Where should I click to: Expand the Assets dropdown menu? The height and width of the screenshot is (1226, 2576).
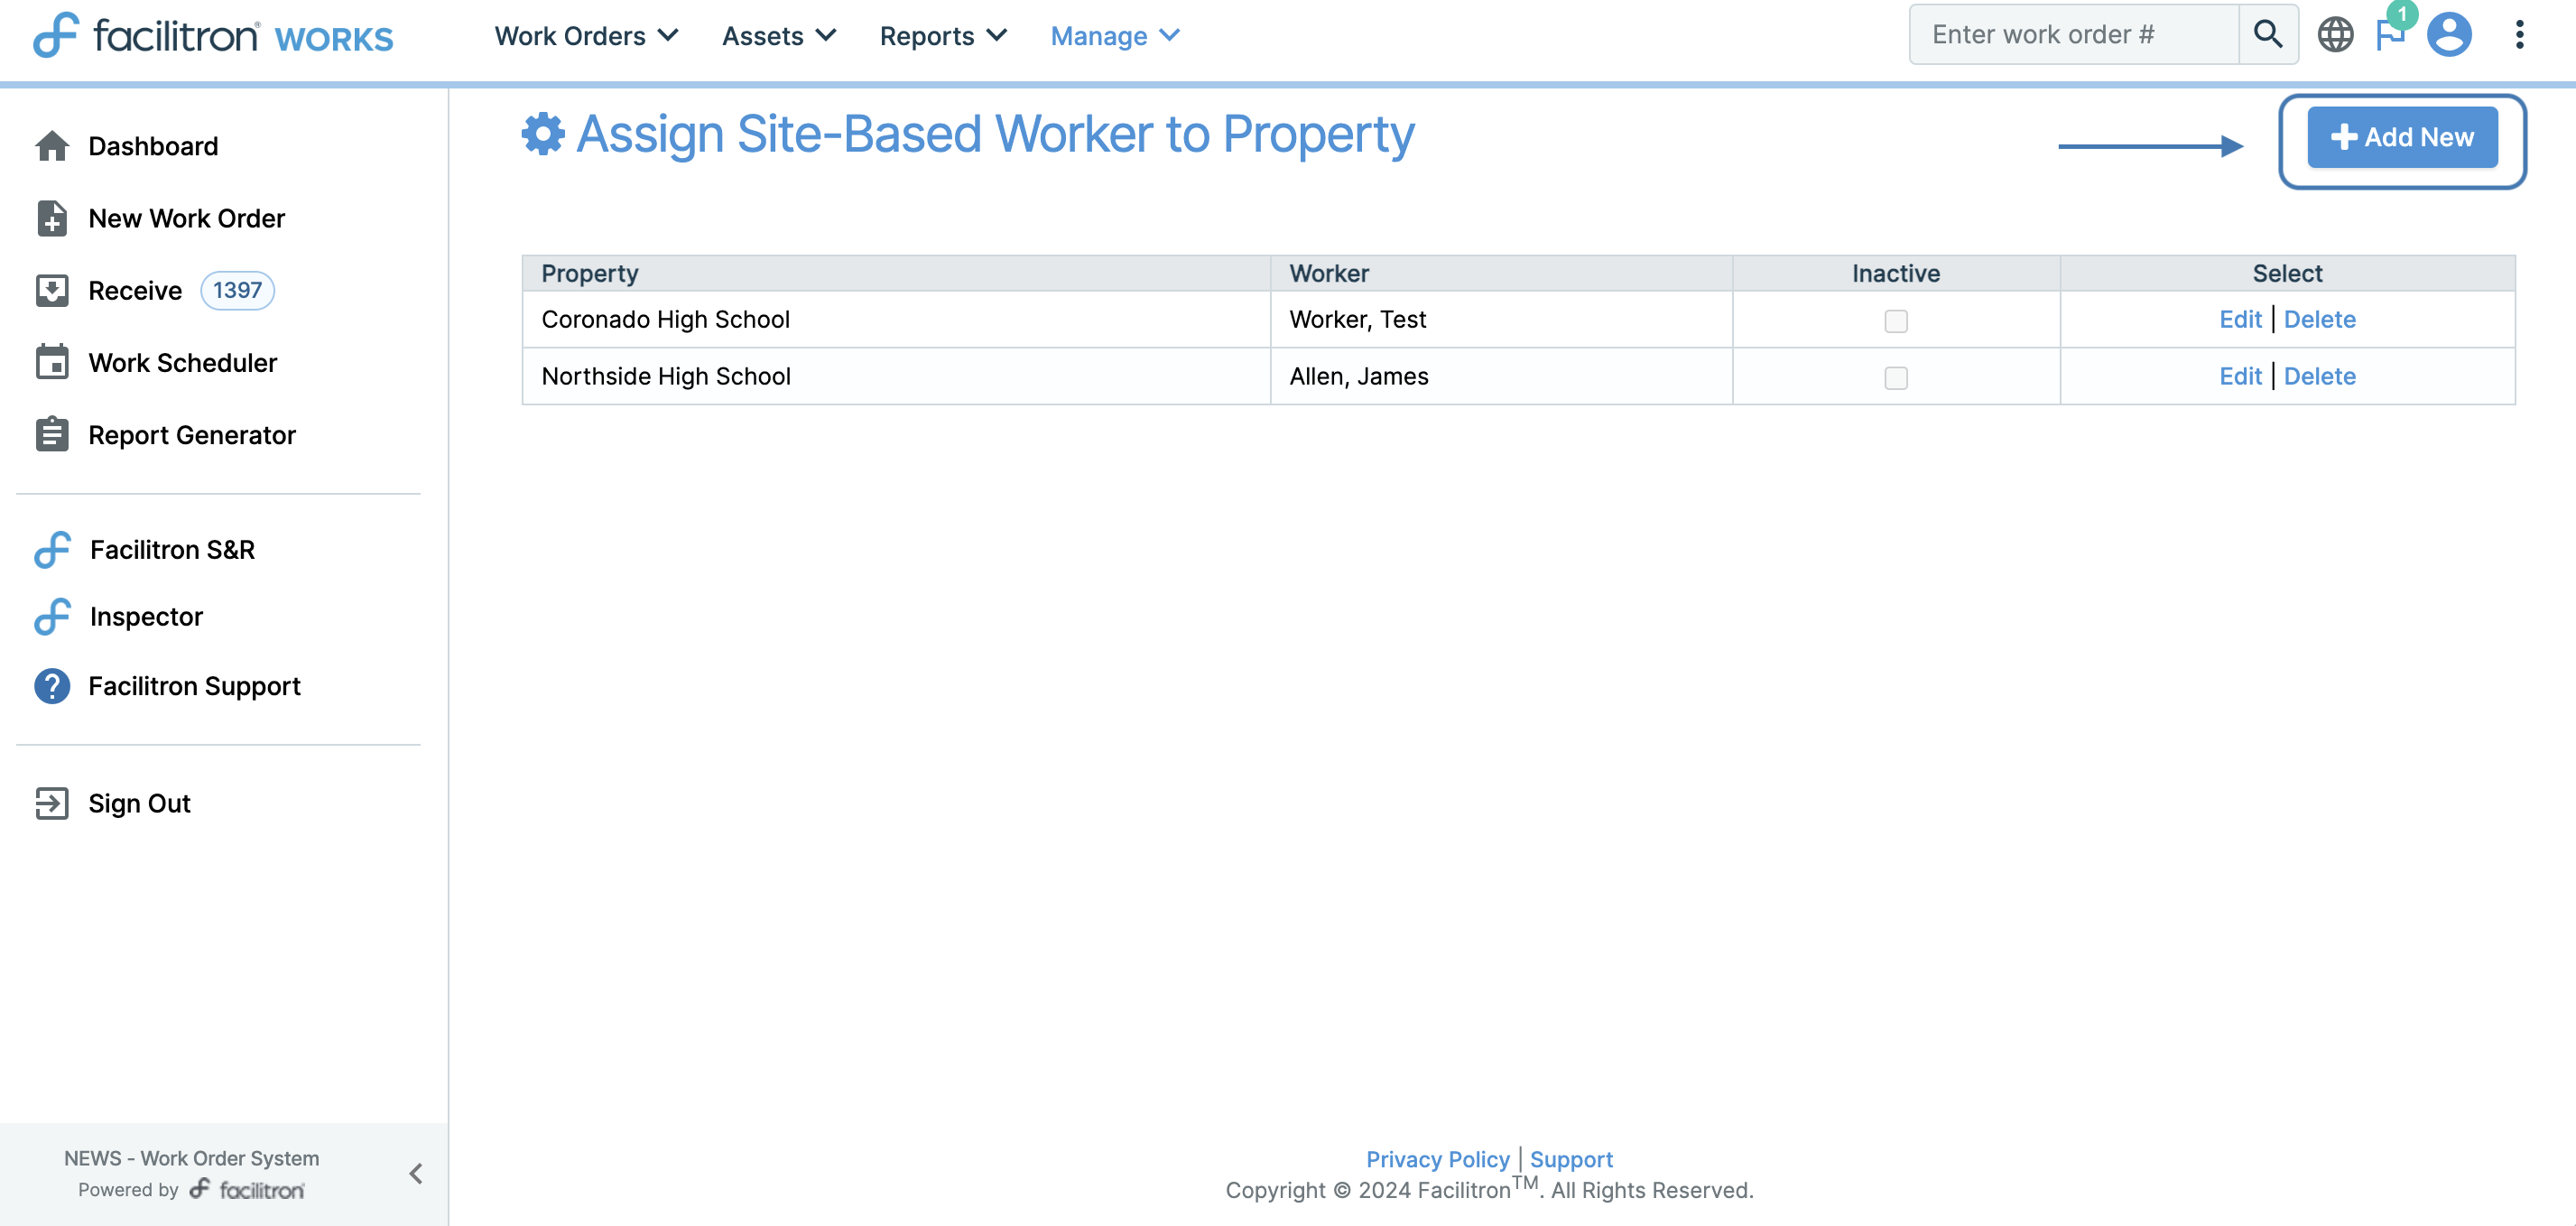point(778,36)
